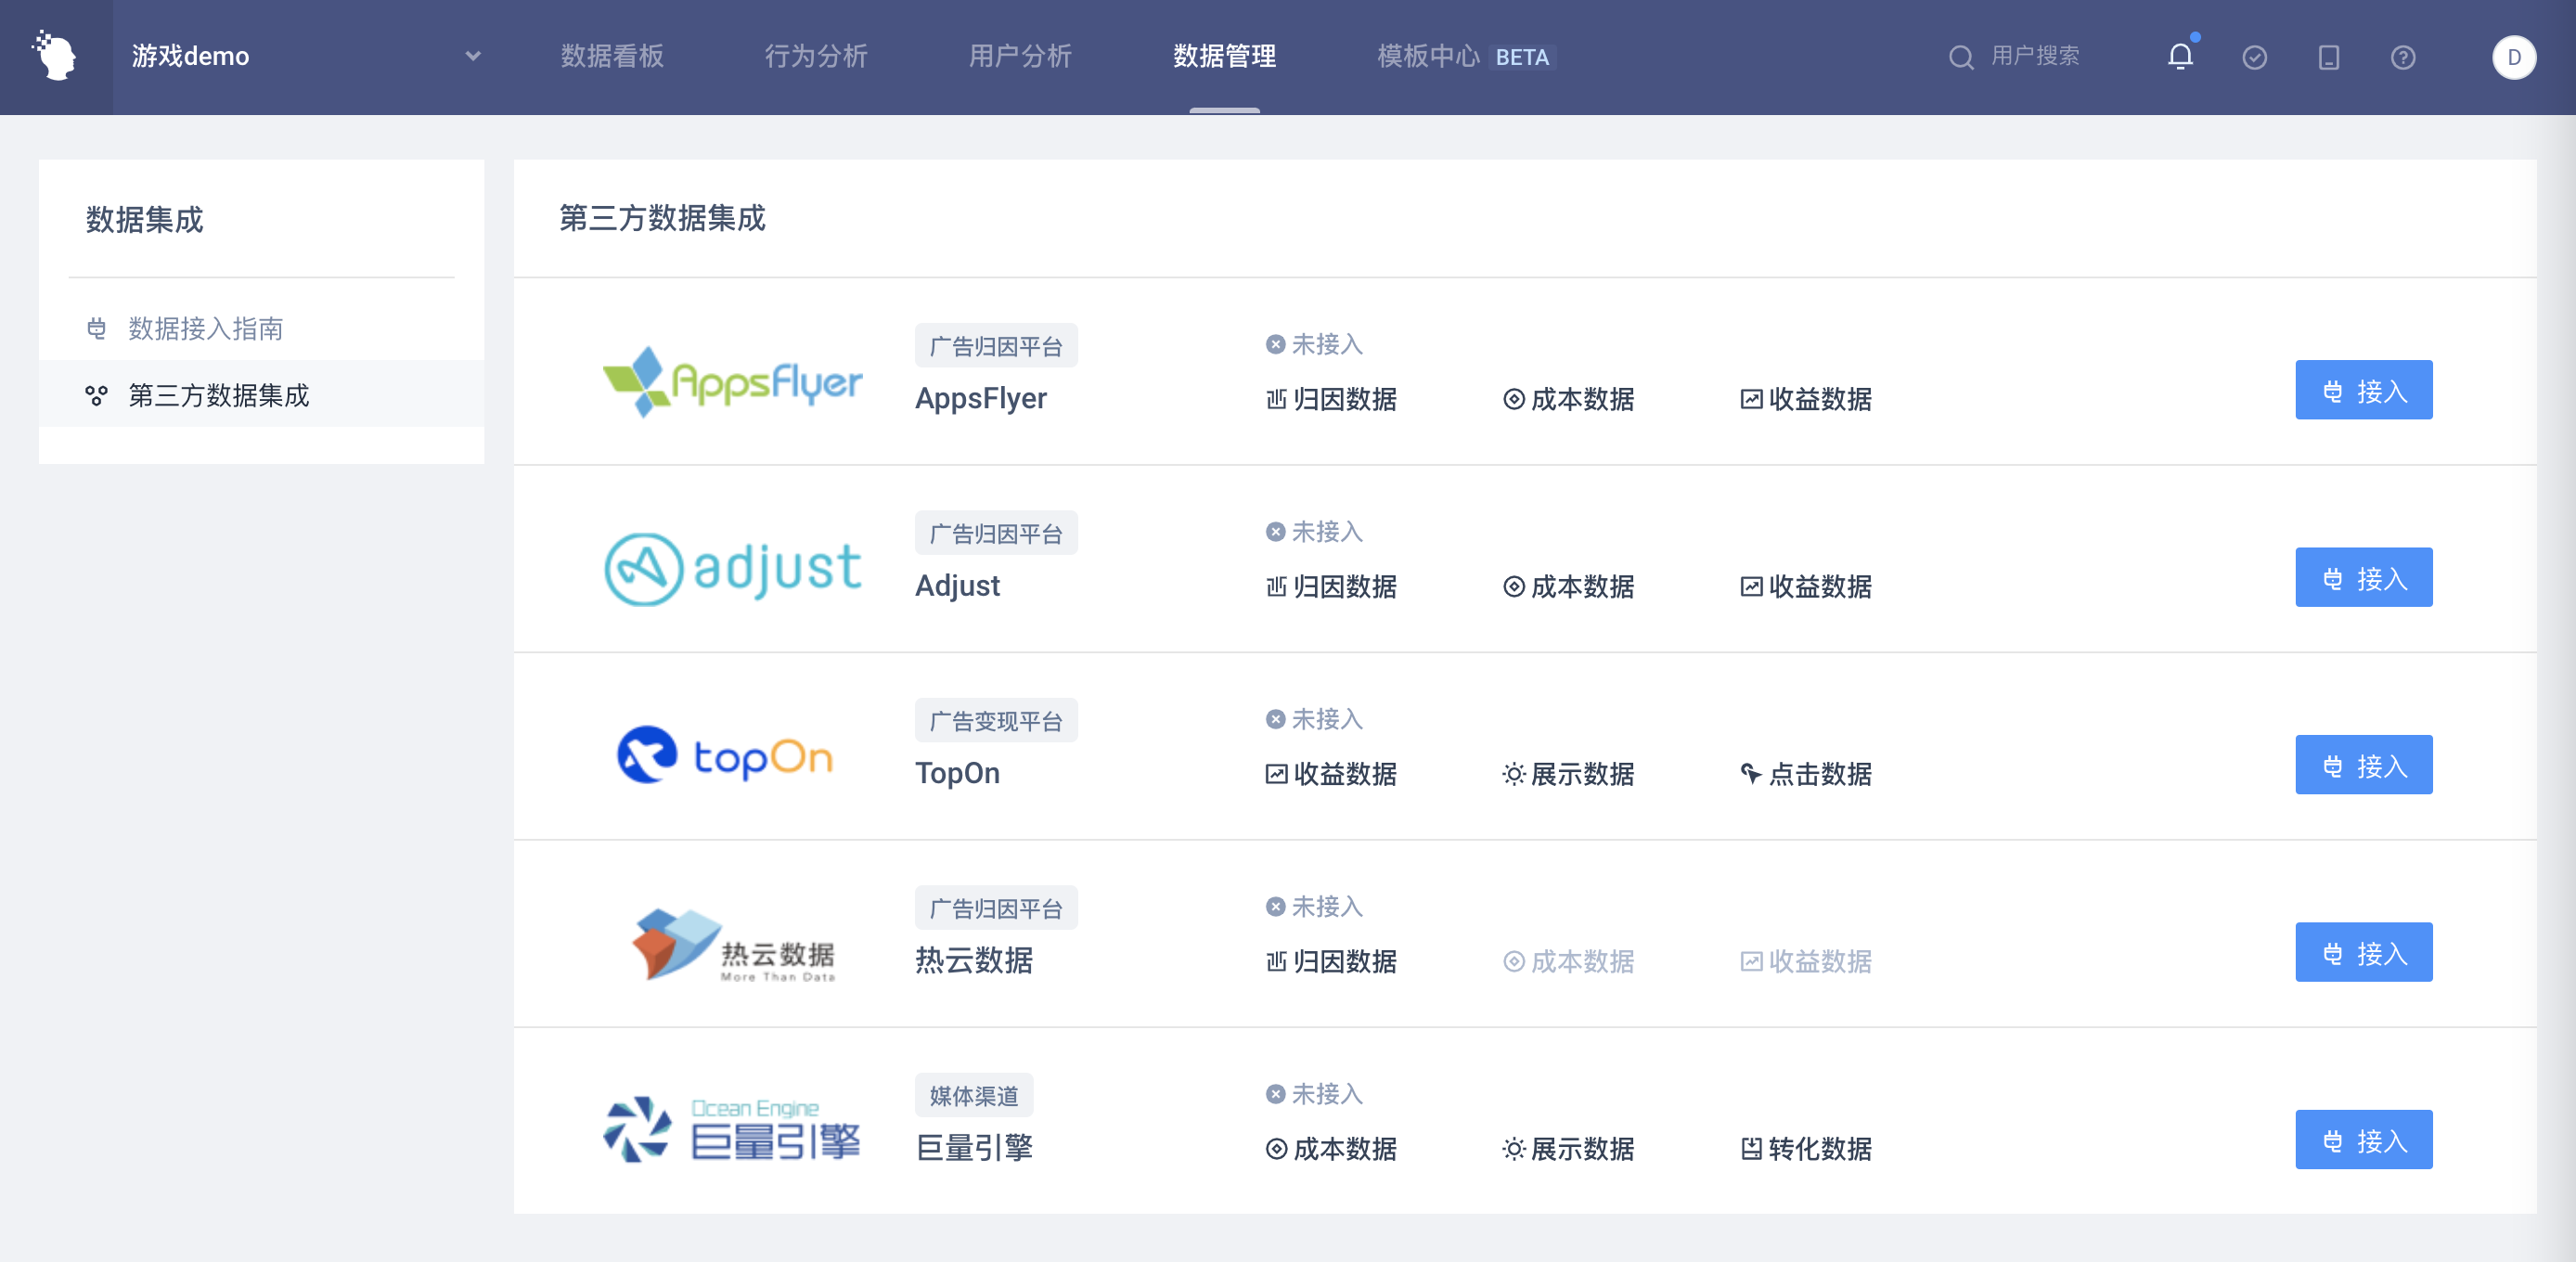
Task: Click the 数据集成 sidebar heading
Action: tap(144, 220)
